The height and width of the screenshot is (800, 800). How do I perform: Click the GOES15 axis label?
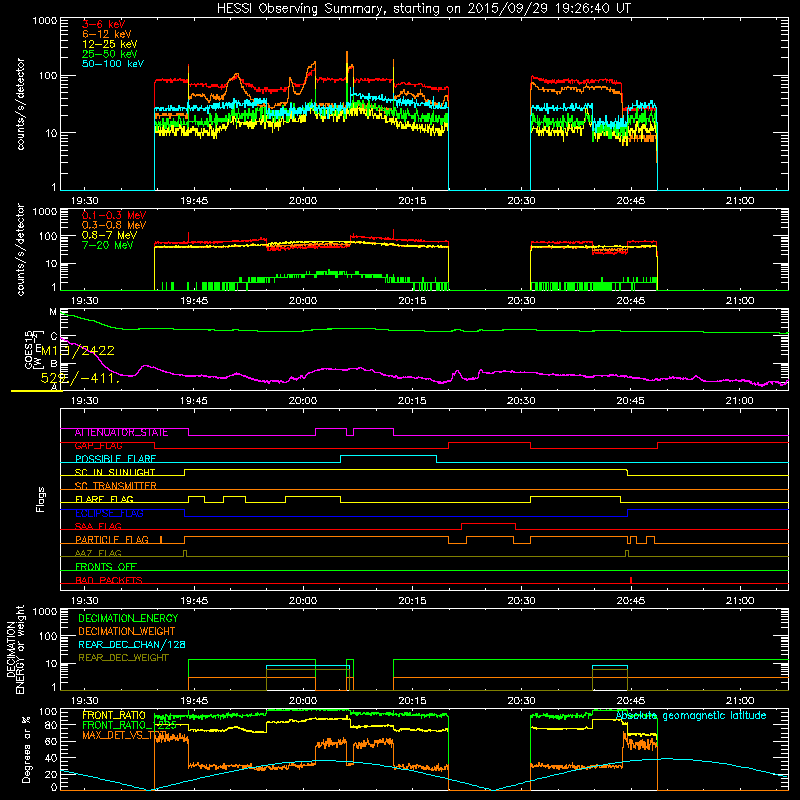29,349
